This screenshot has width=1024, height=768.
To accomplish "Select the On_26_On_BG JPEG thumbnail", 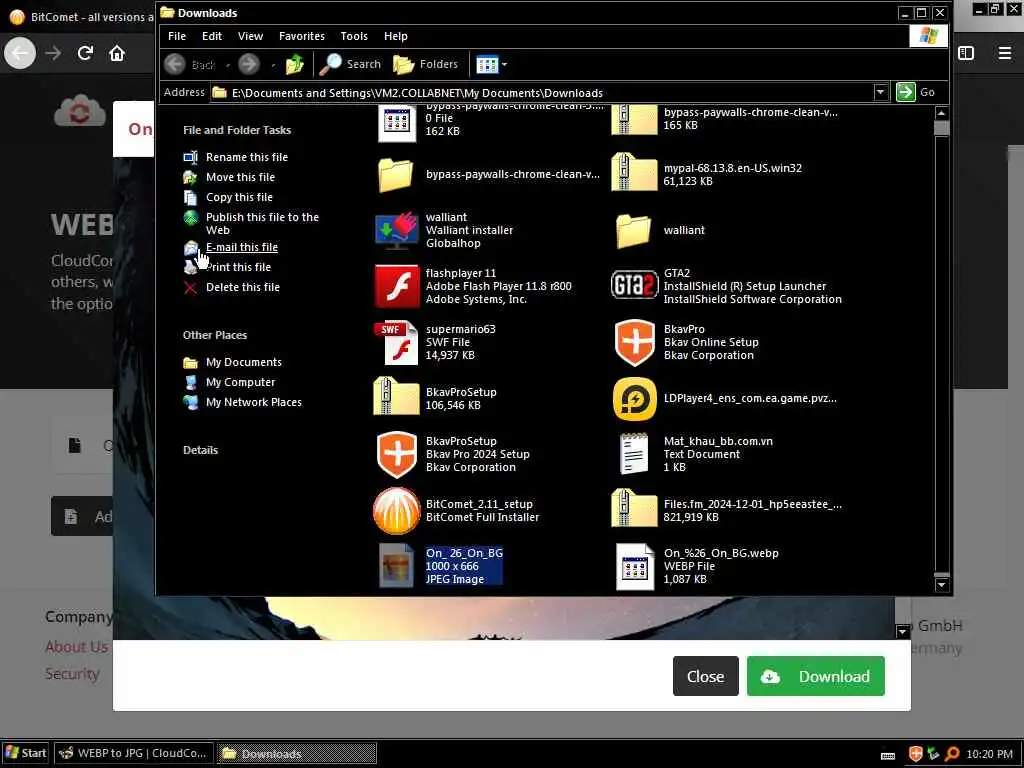I will tap(396, 566).
